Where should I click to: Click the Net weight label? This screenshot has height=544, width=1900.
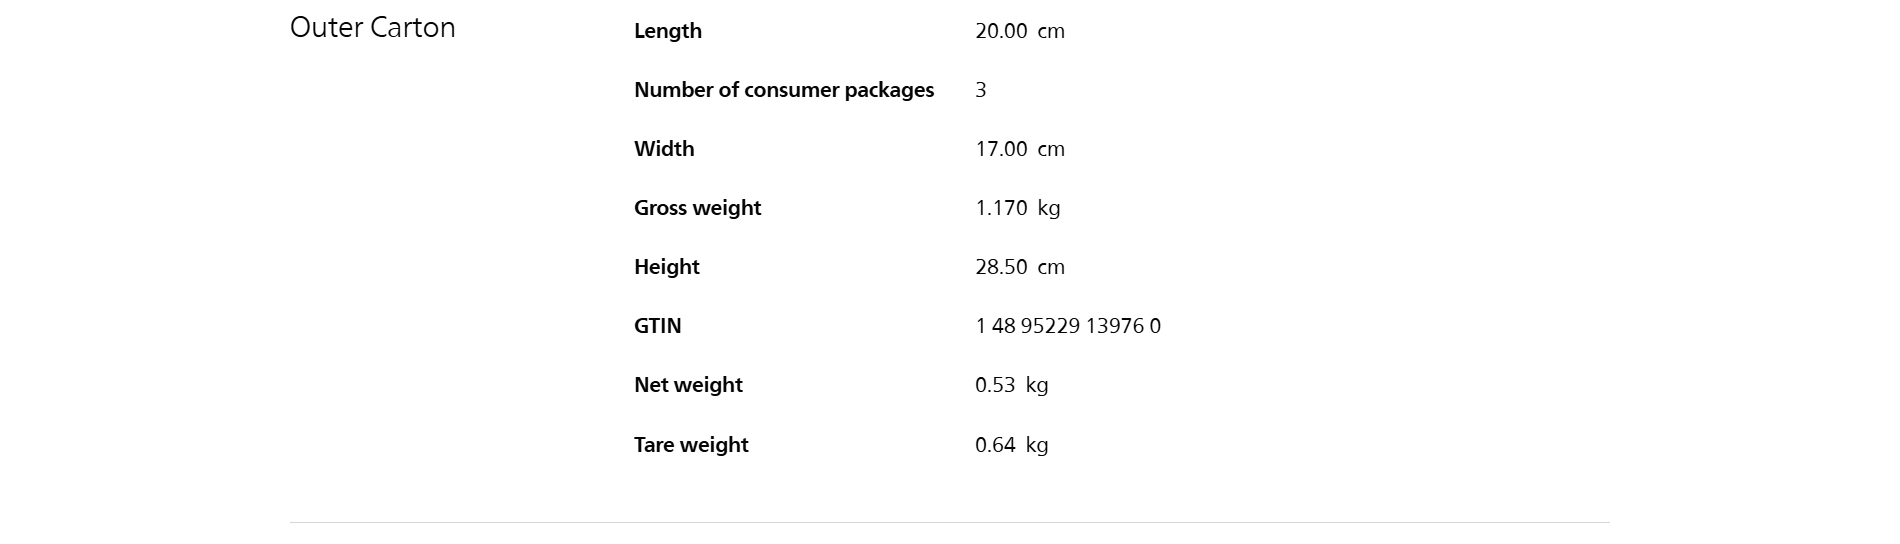click(x=688, y=385)
